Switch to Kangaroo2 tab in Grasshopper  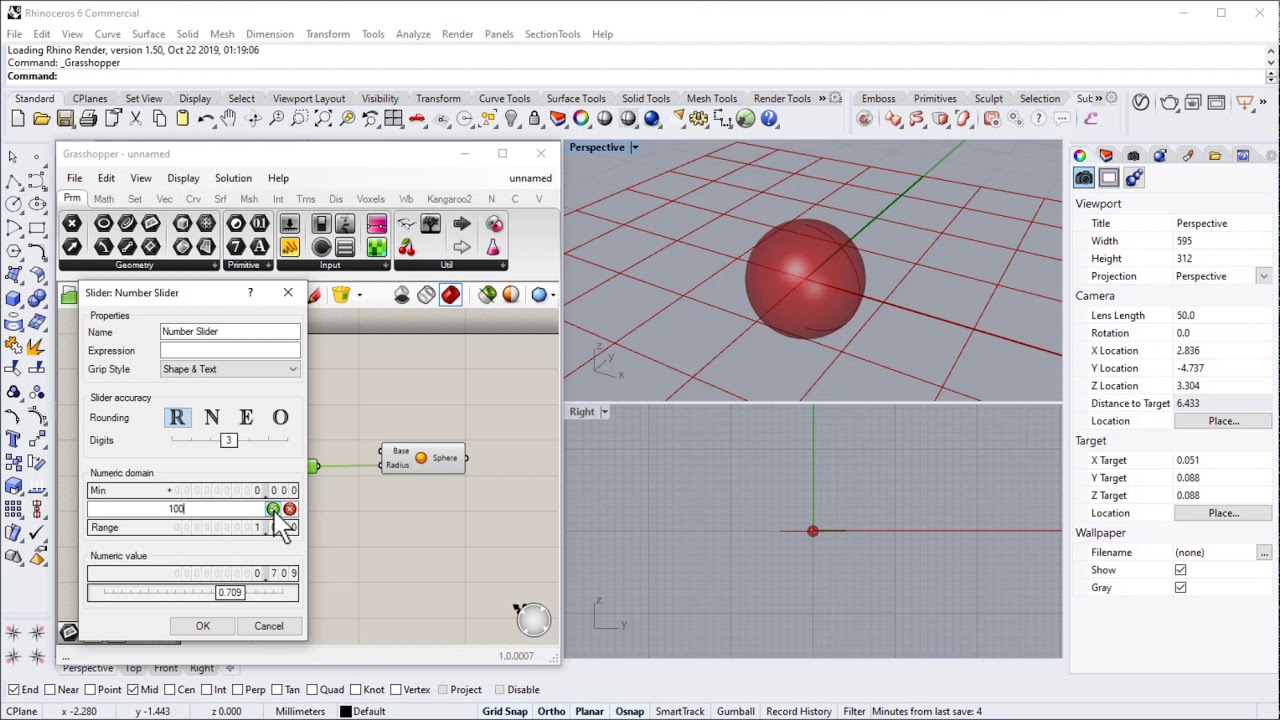click(x=449, y=199)
